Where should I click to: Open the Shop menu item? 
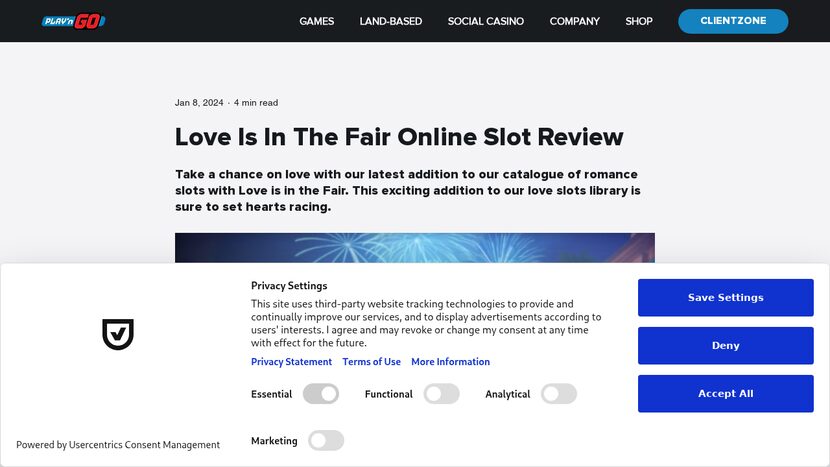(638, 21)
